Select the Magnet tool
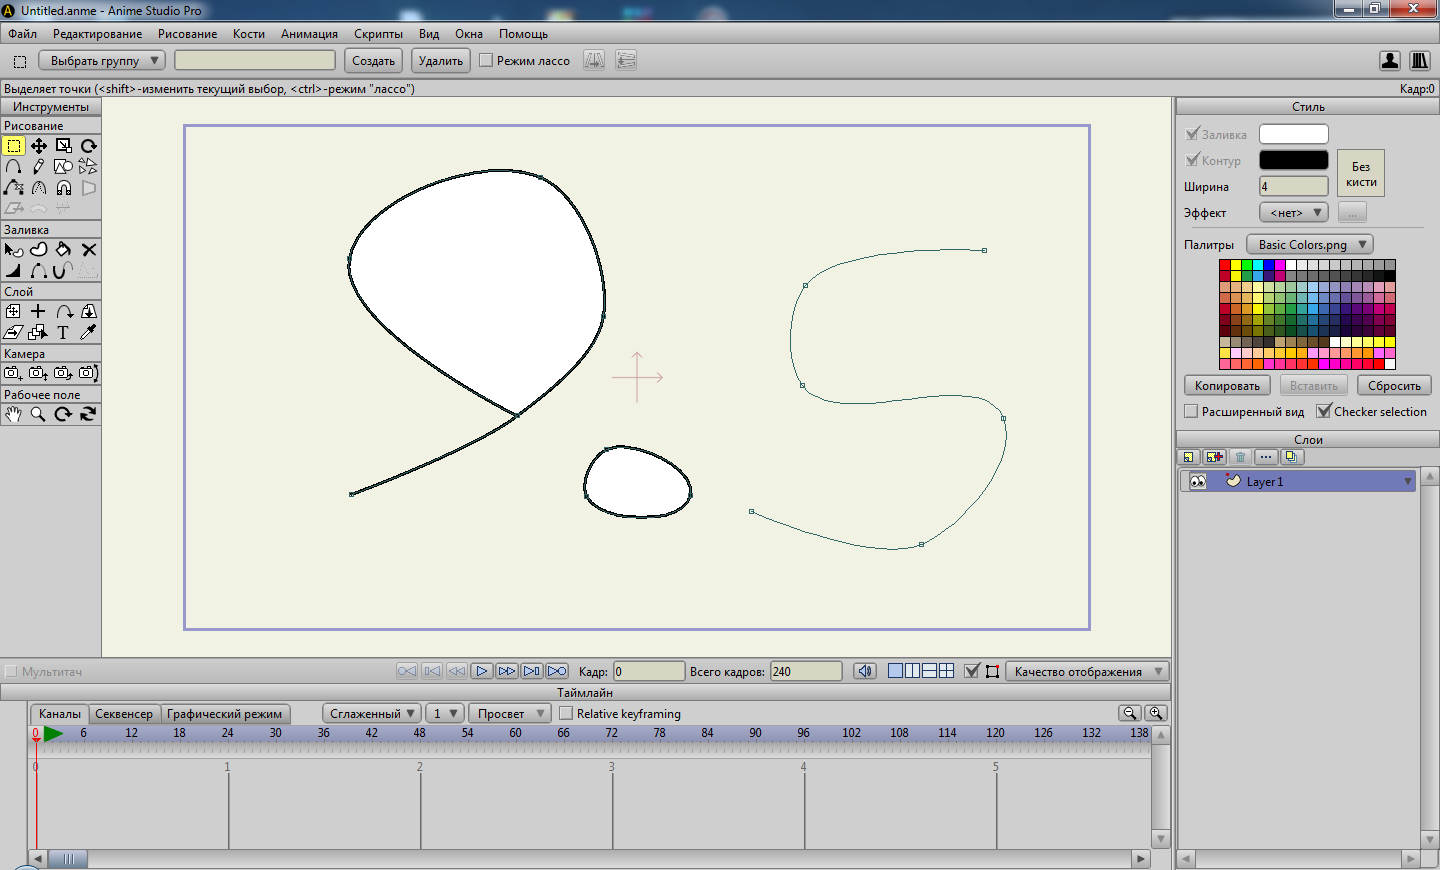The height and width of the screenshot is (870, 1440). point(63,188)
